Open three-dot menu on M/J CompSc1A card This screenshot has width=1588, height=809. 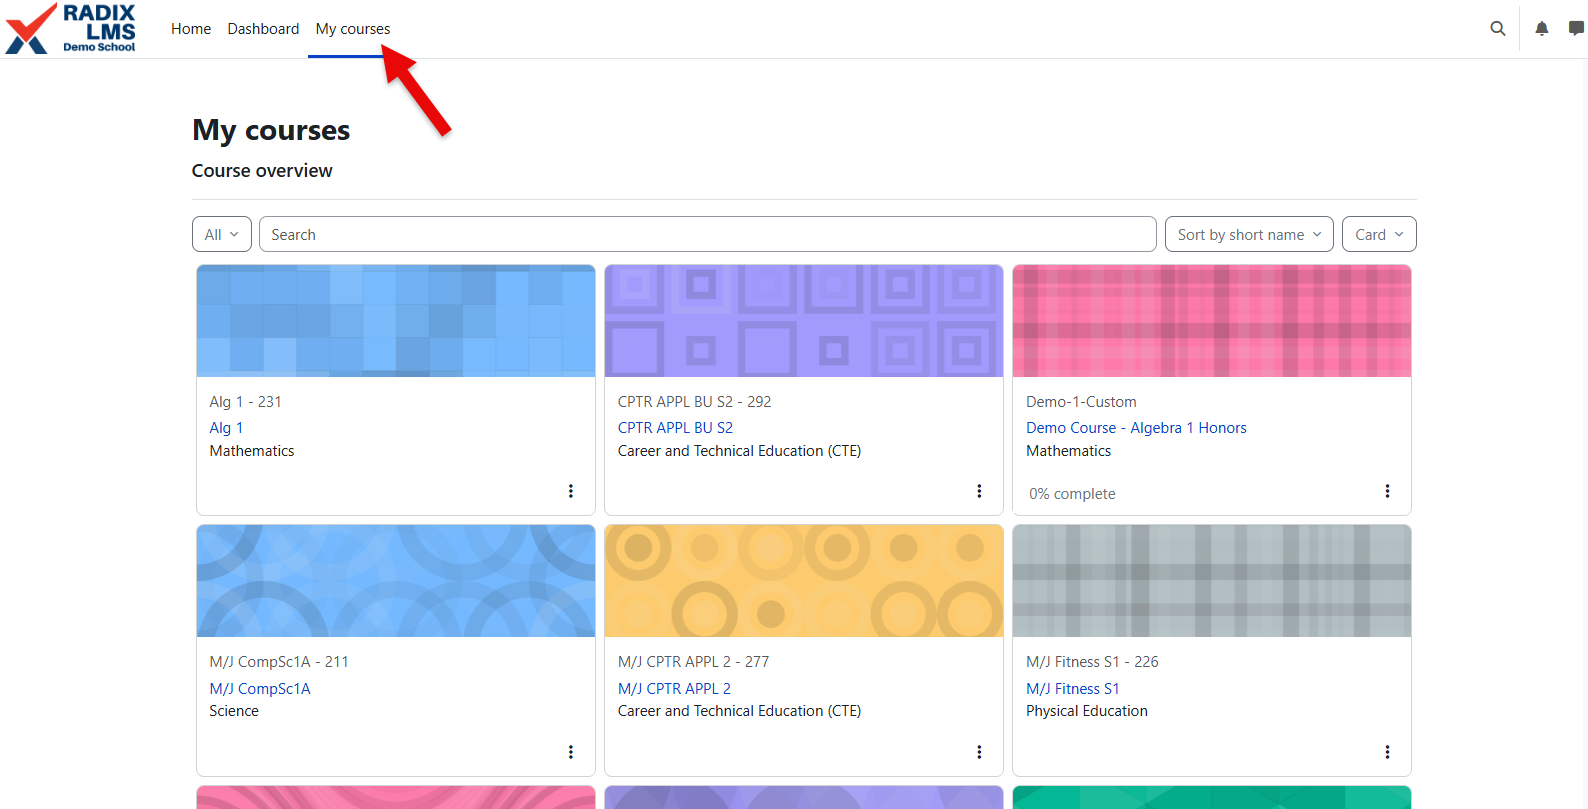click(x=571, y=752)
